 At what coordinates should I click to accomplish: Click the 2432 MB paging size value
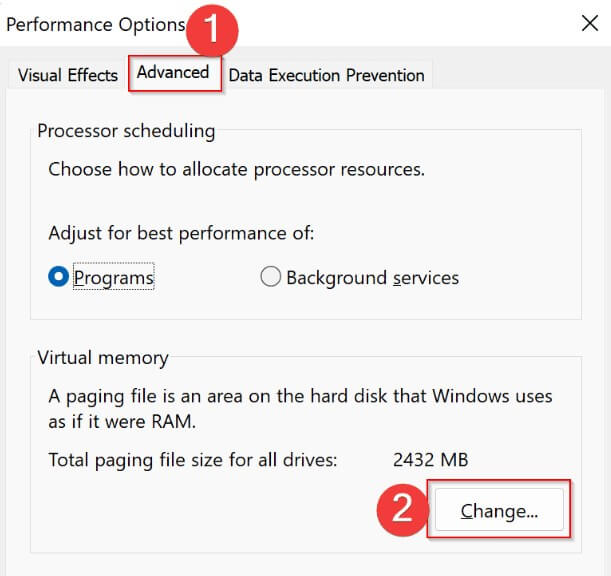[431, 460]
